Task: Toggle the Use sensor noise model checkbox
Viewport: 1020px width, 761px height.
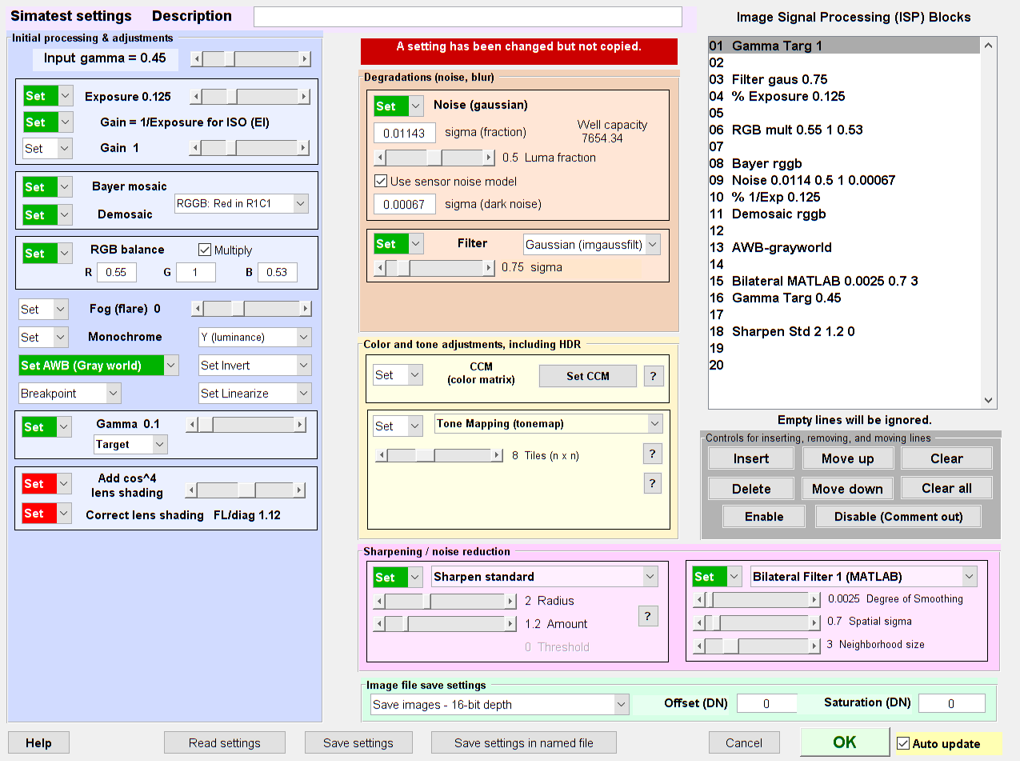Action: [381, 181]
